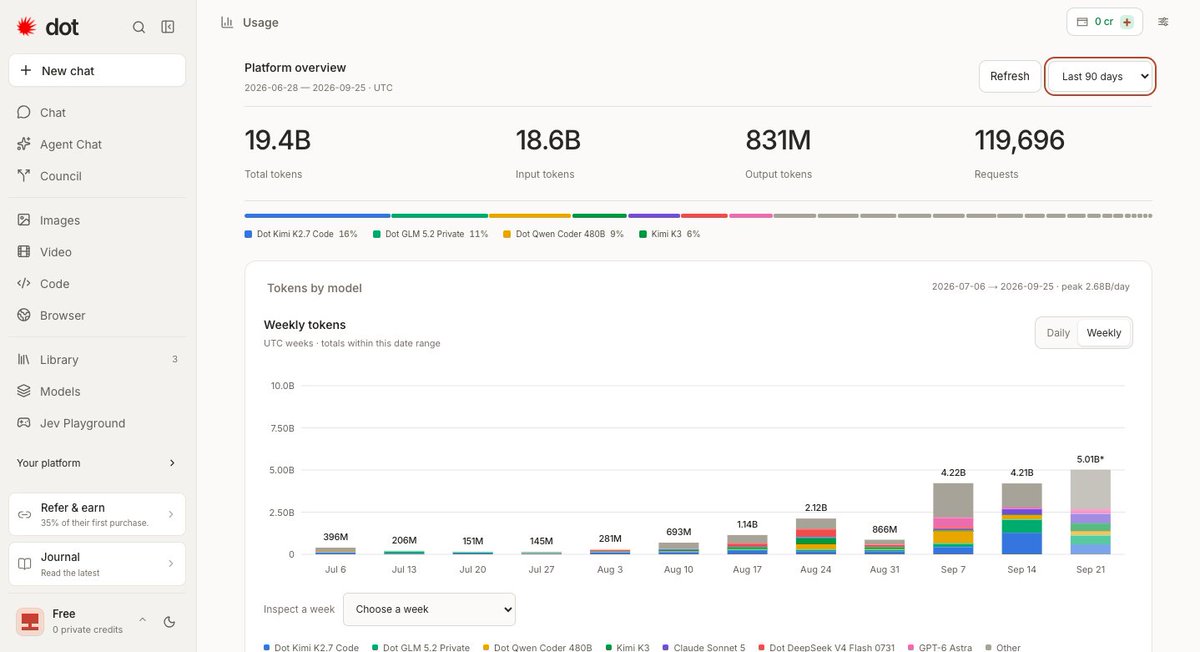The width and height of the screenshot is (1200, 652).
Task: Click the Sep 21 weekly bar
Action: pos(1090,512)
